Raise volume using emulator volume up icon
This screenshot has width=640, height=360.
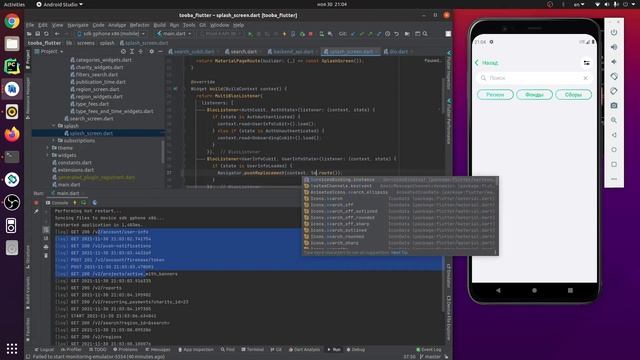(x=614, y=47)
